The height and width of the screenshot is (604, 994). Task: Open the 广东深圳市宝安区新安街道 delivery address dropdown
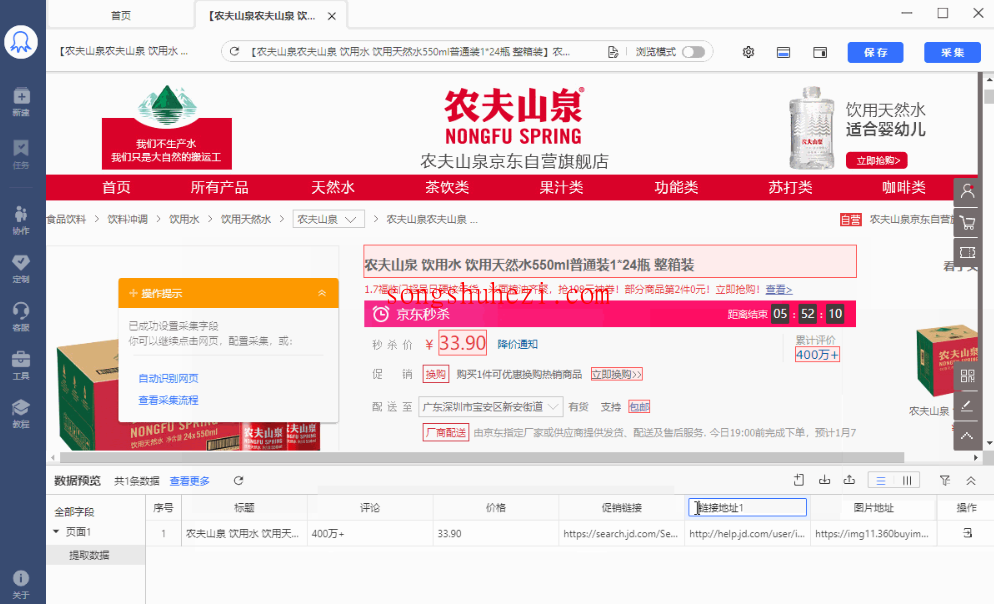tap(490, 407)
